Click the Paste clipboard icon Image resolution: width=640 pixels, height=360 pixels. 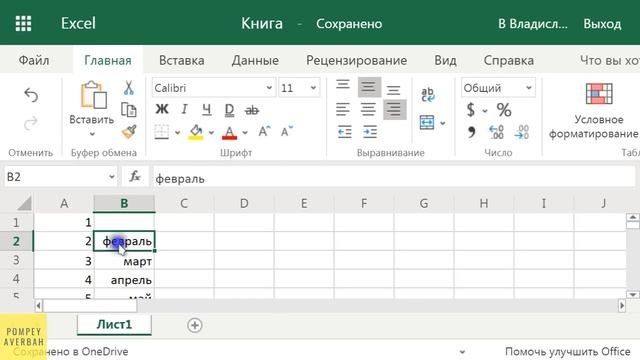coord(93,95)
